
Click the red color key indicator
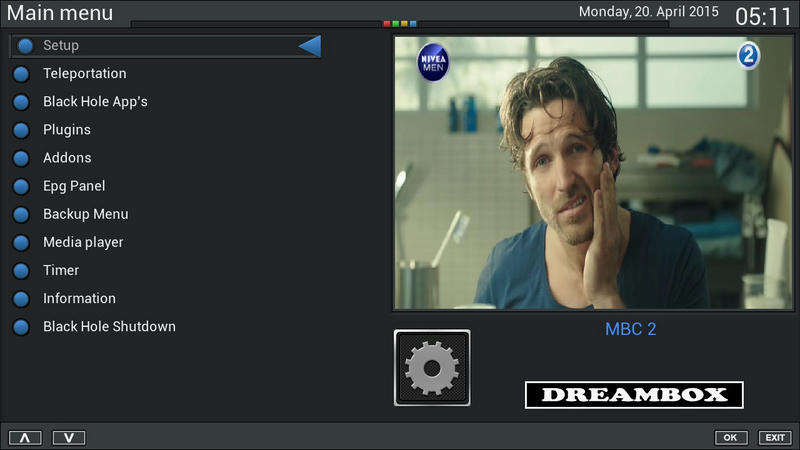(x=387, y=23)
